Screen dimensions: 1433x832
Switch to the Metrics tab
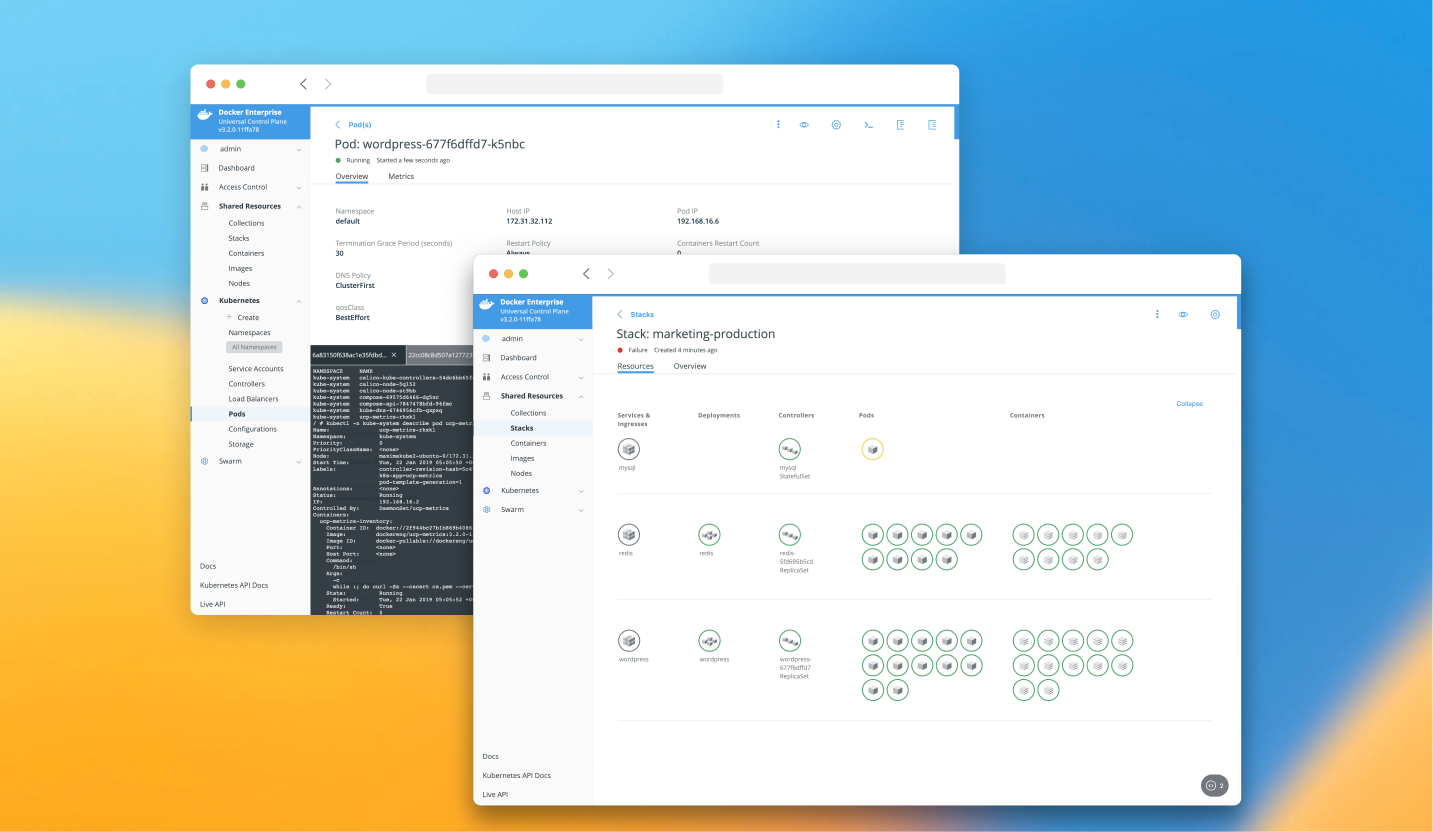point(400,176)
